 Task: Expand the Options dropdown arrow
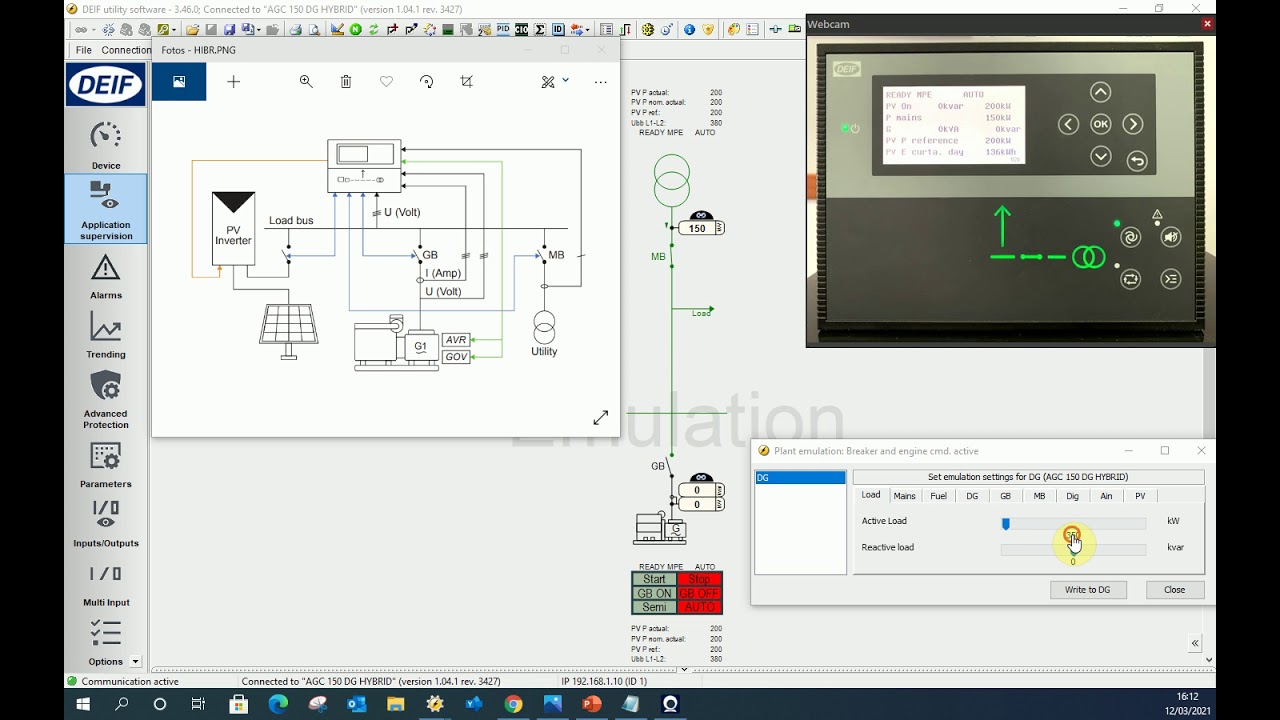(x=135, y=662)
